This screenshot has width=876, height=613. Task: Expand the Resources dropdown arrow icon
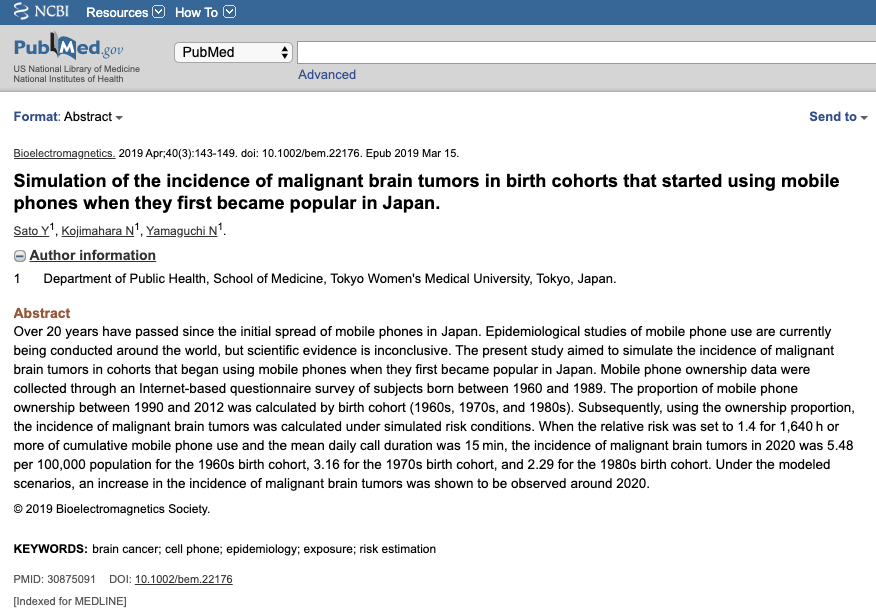click(x=159, y=12)
